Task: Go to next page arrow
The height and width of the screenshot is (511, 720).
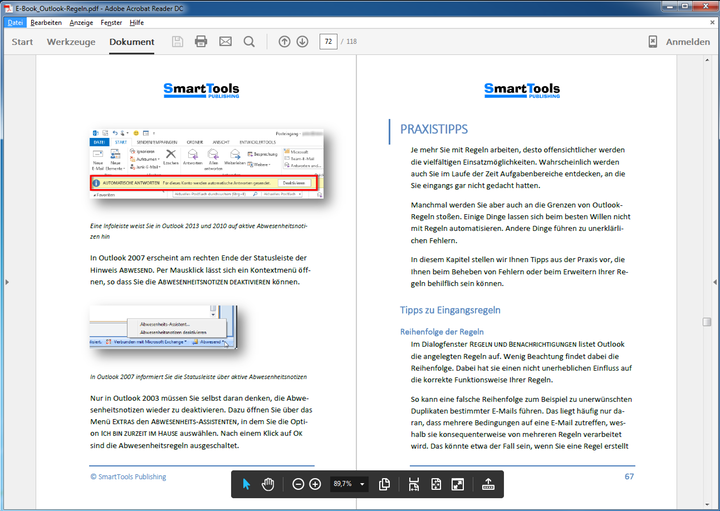Action: [302, 42]
